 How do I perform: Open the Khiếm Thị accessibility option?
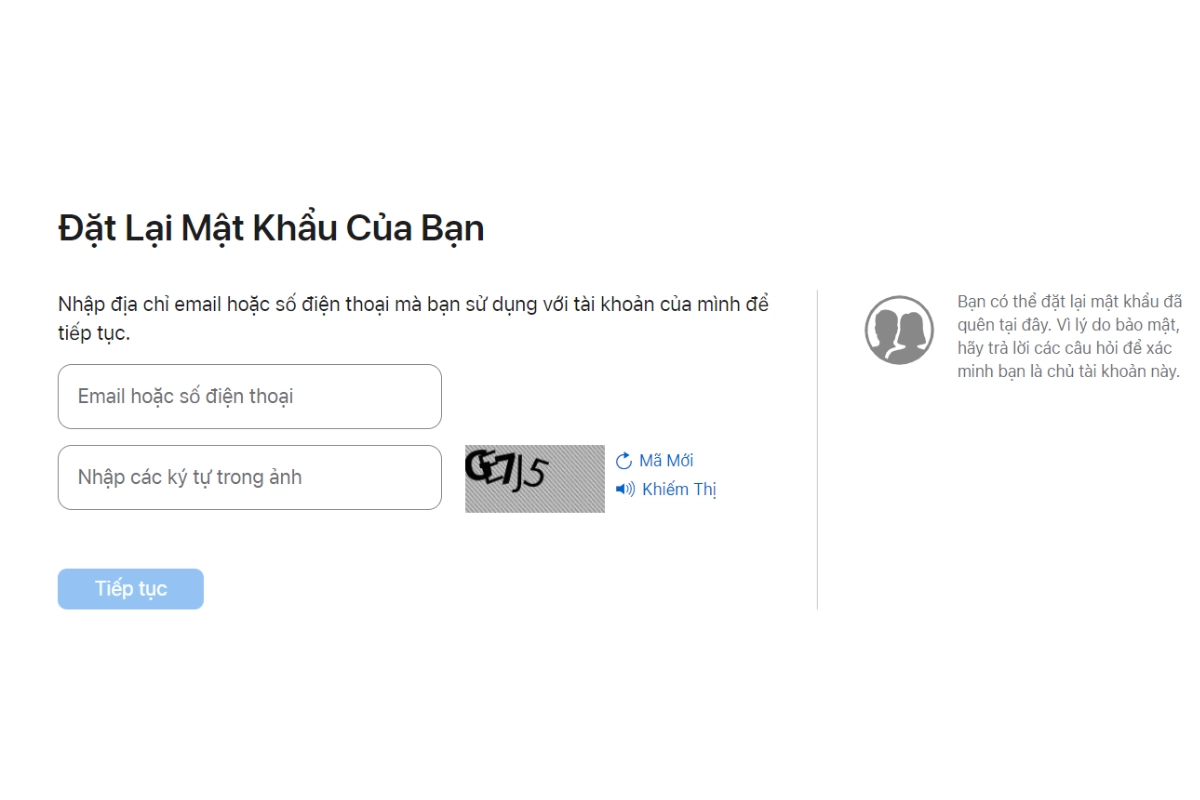point(679,489)
